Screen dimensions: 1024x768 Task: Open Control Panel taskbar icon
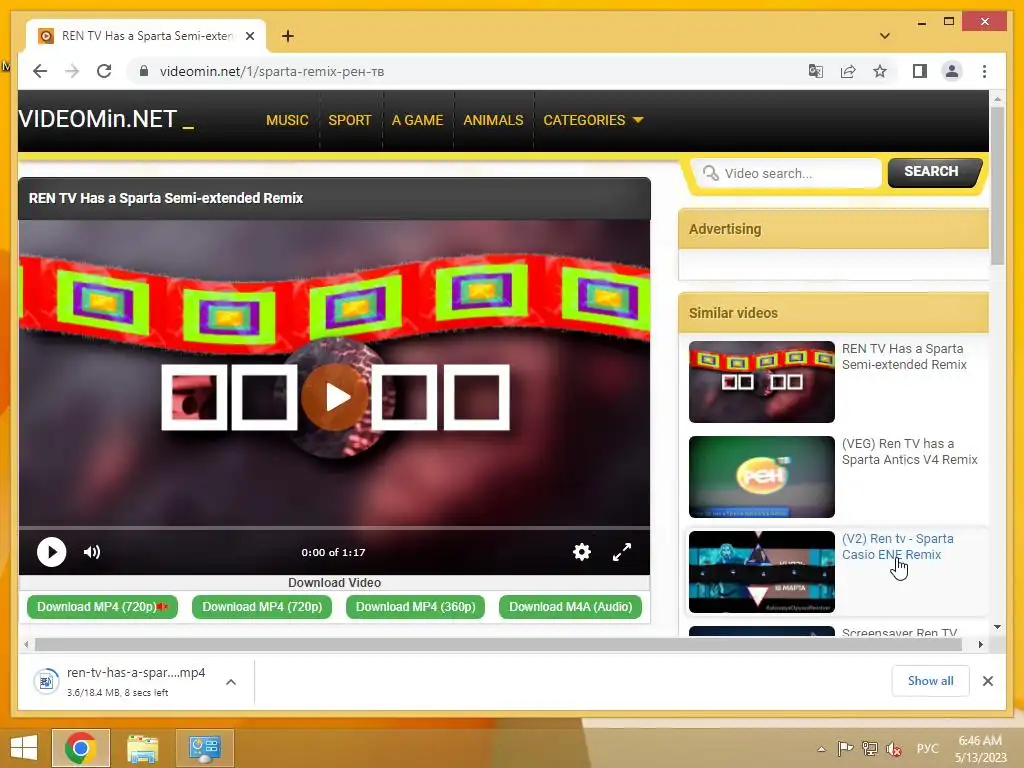(x=204, y=748)
